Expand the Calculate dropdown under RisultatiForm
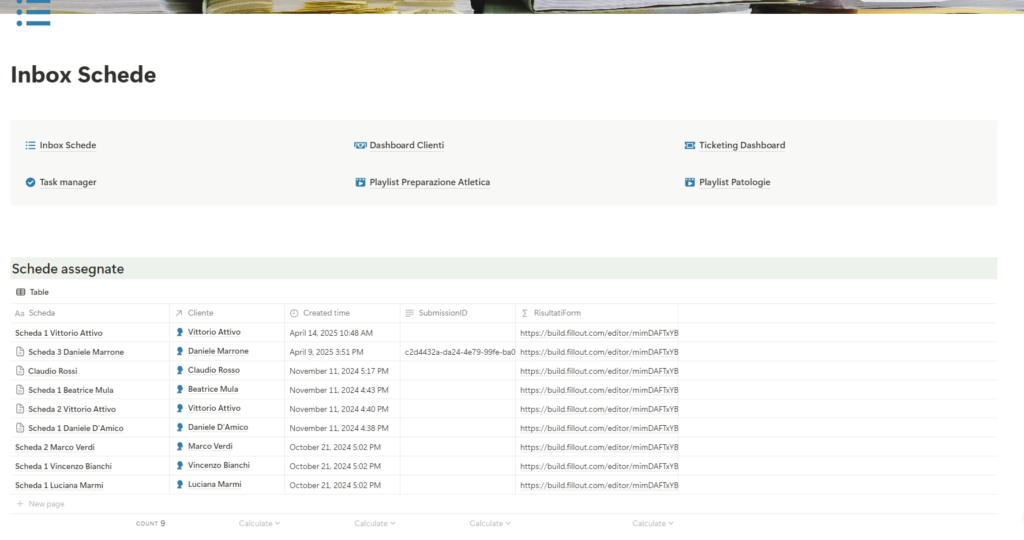Image resolution: width=1024 pixels, height=540 pixels. (652, 523)
